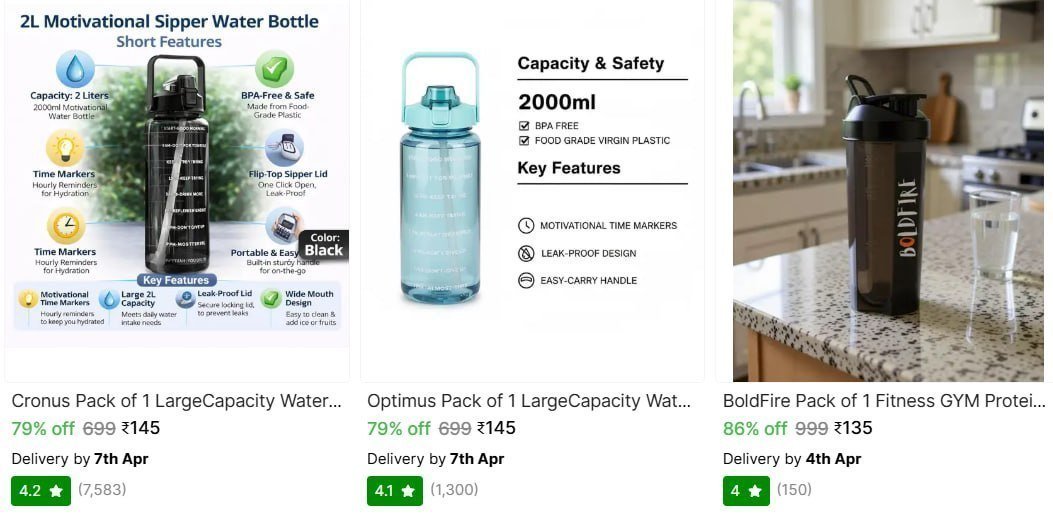Viewport: 1053px width, 517px height.
Task: Open the BoldFire shaker bottle kitchen photo
Action: [887, 190]
